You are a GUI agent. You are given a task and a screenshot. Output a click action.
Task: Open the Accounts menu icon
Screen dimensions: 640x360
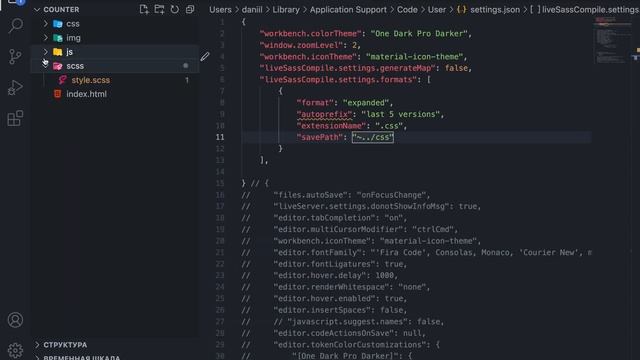16,320
